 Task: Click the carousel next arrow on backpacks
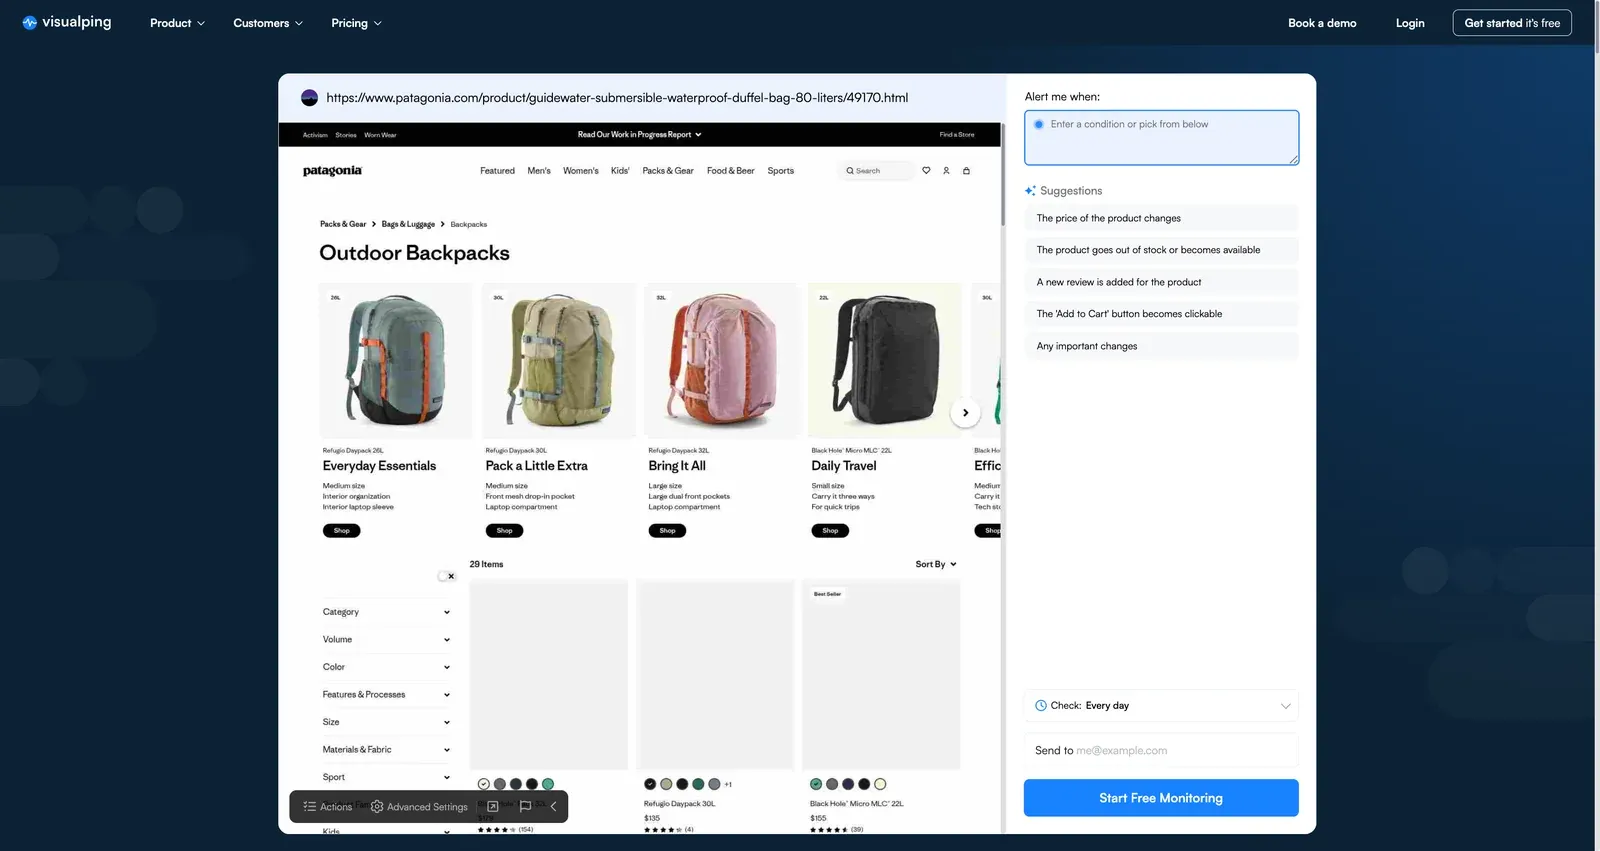pyautogui.click(x=965, y=412)
